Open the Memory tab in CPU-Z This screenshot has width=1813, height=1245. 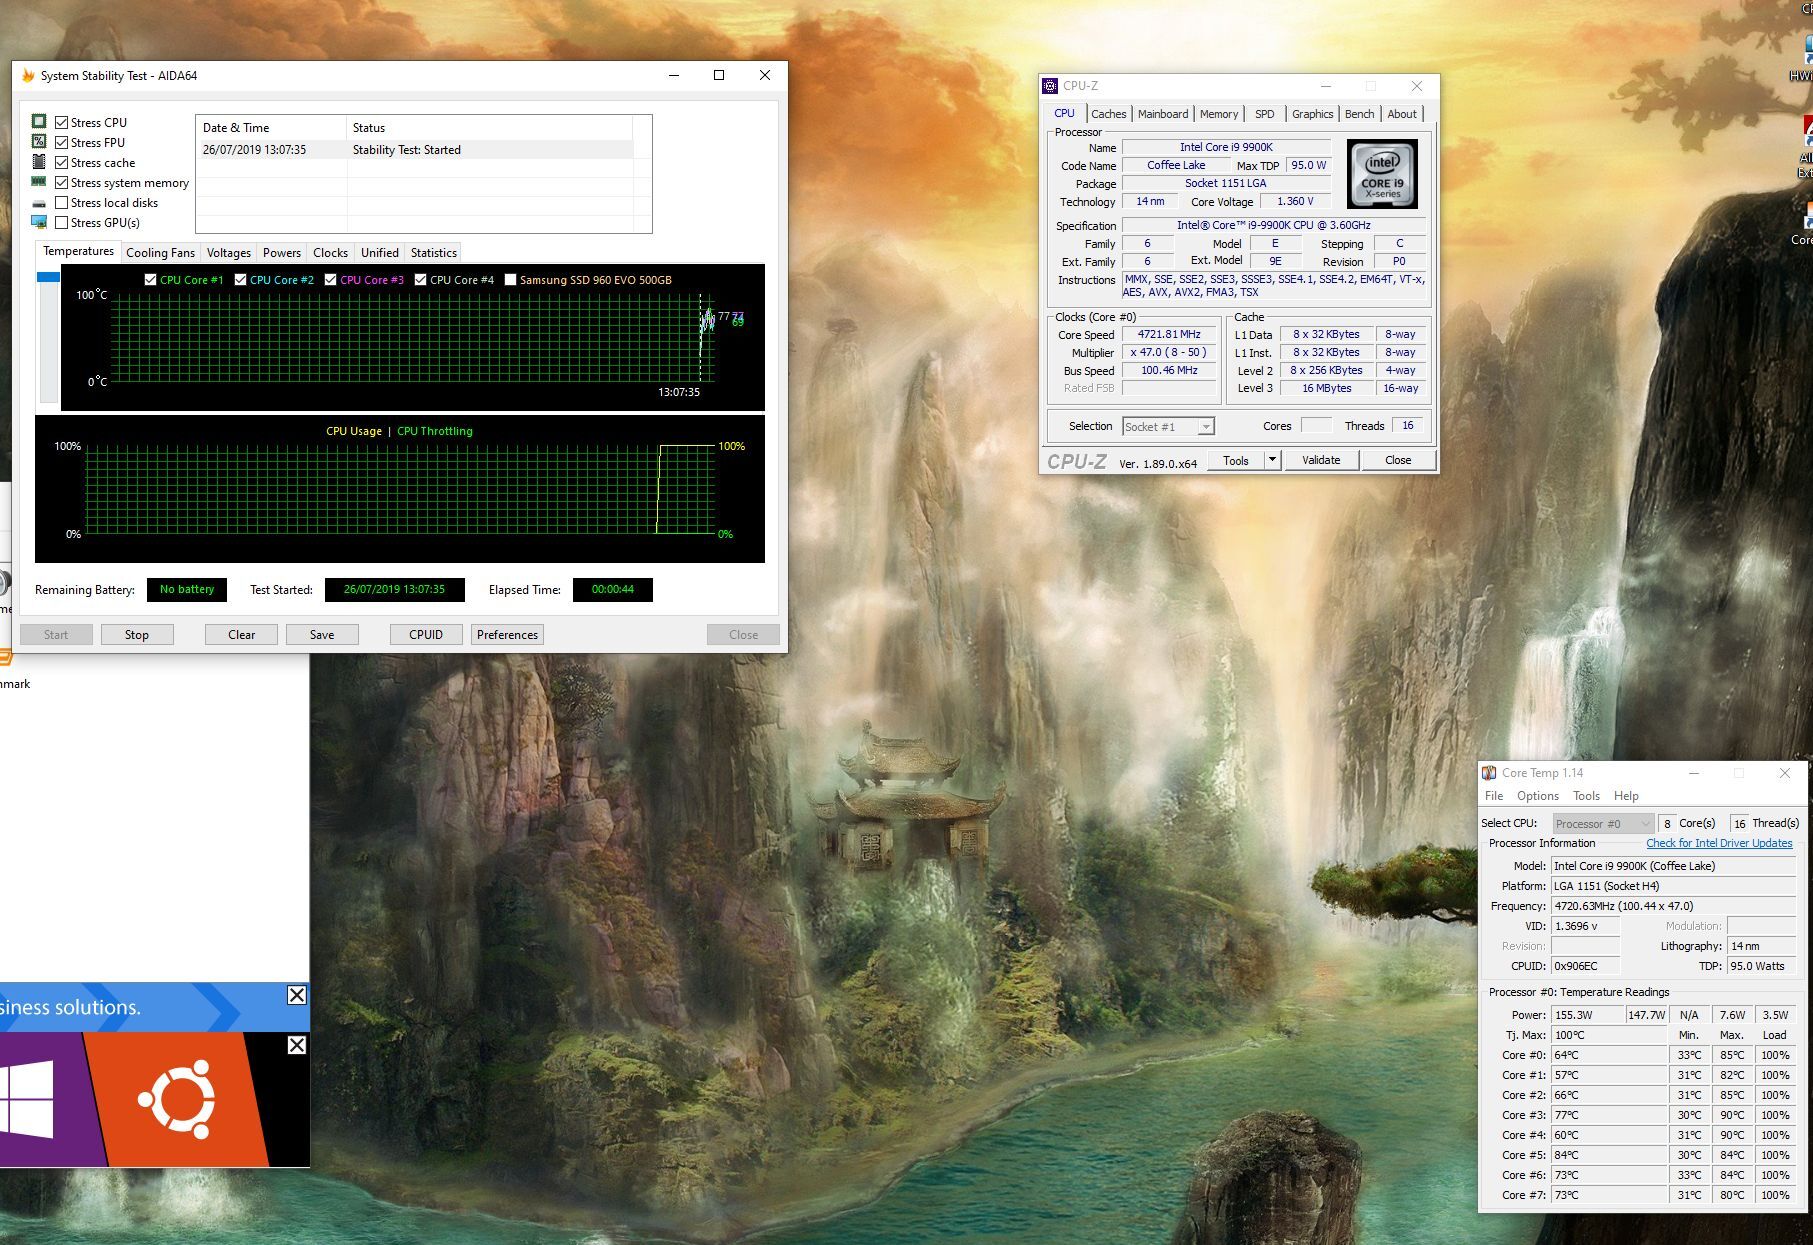click(x=1219, y=114)
